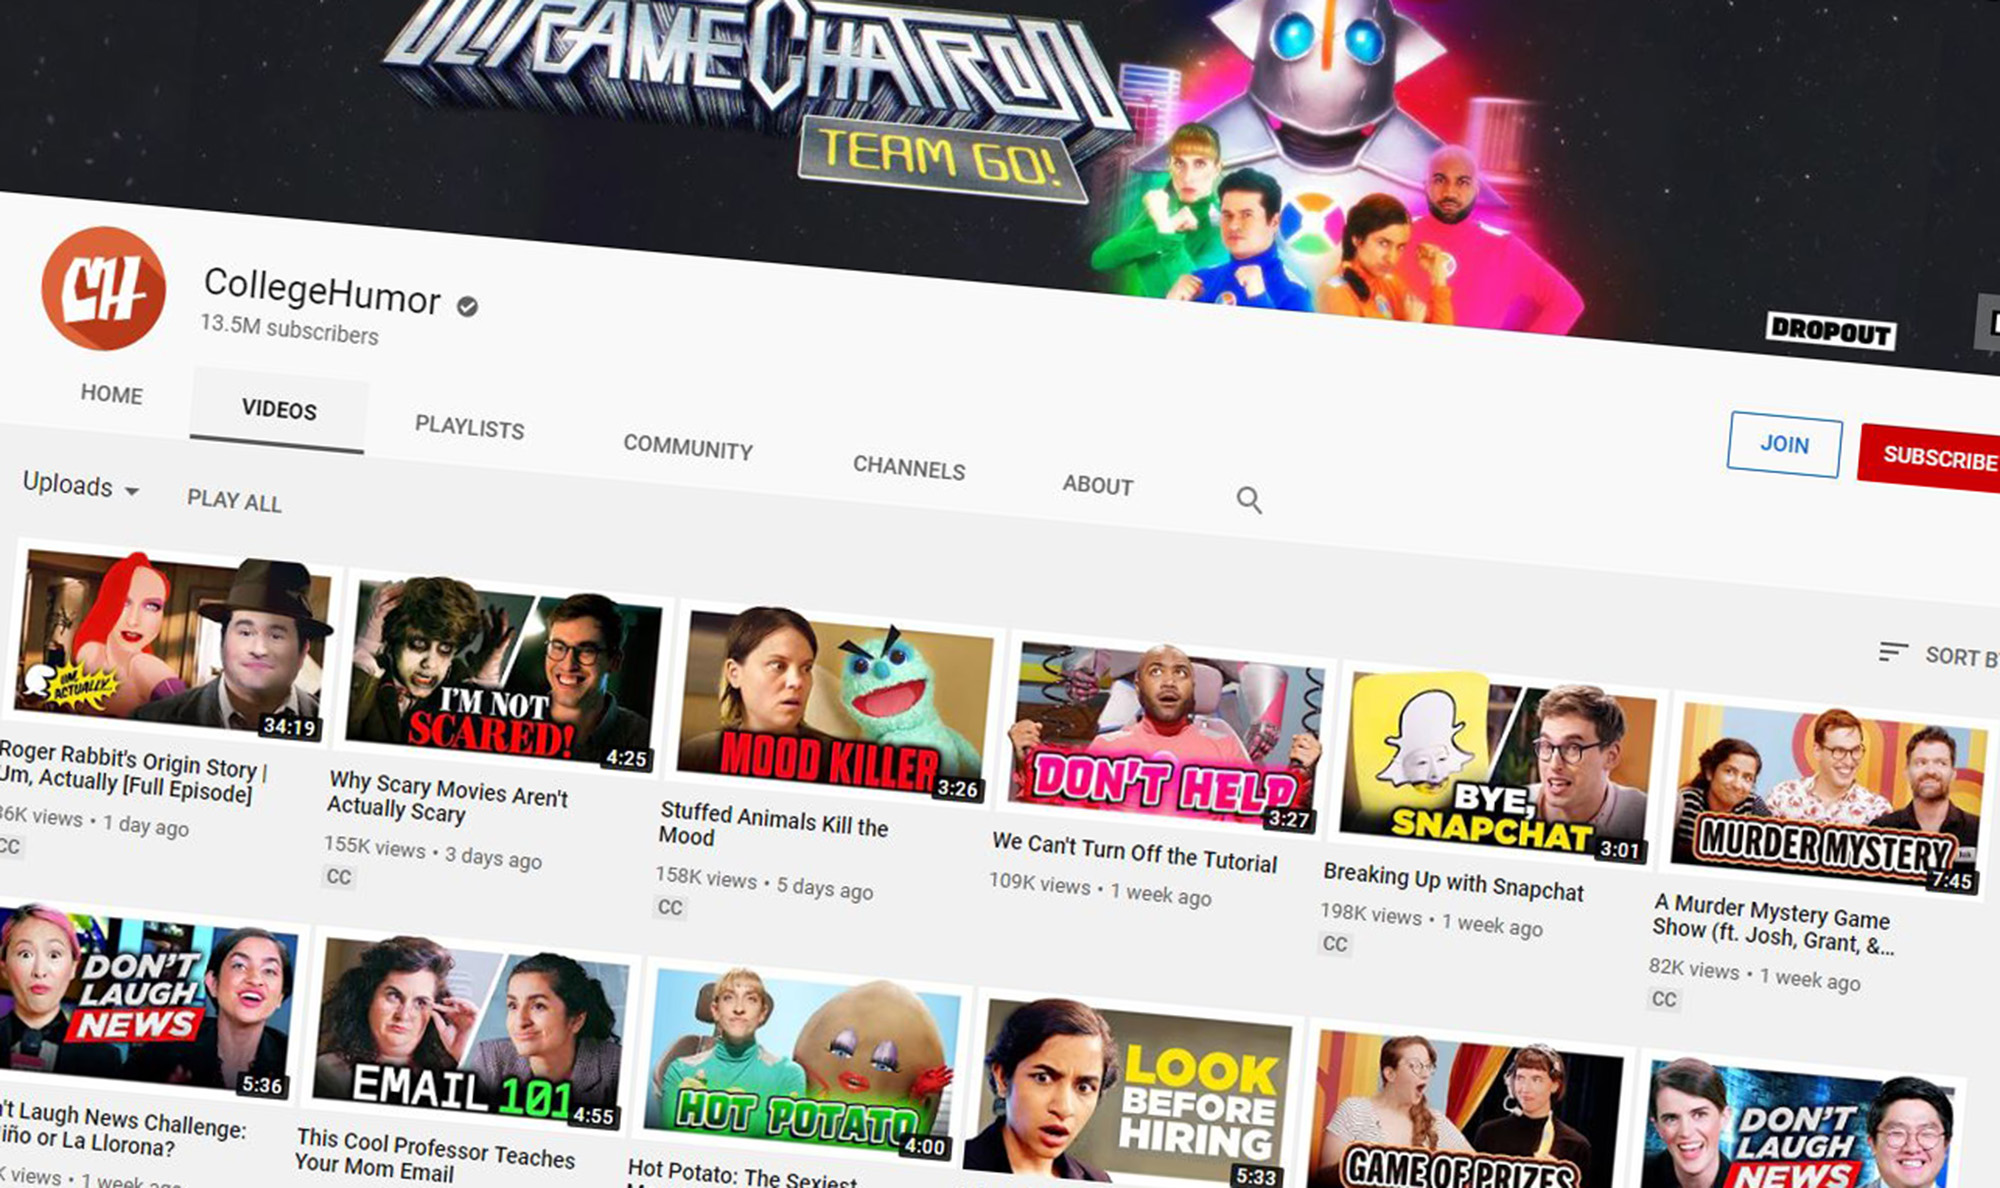Go to the About tab
Viewport: 2000px width, 1188px height.
(x=1097, y=485)
